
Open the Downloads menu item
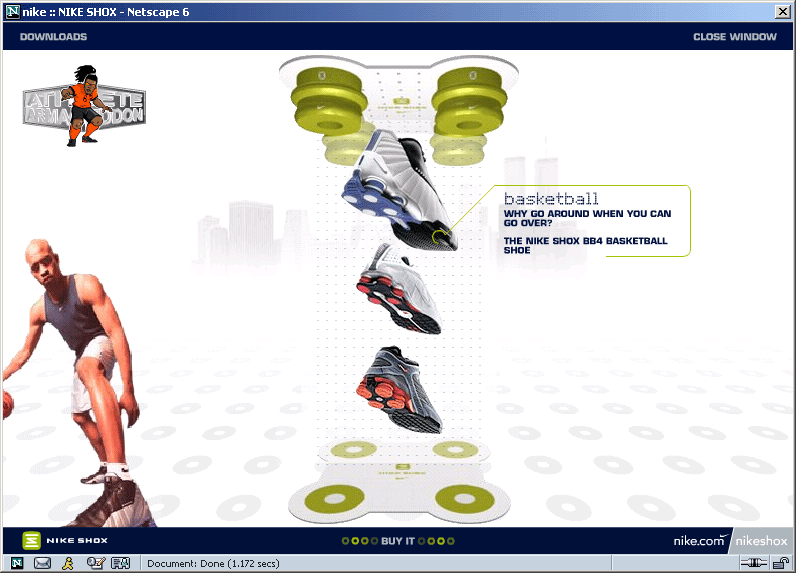(x=53, y=37)
